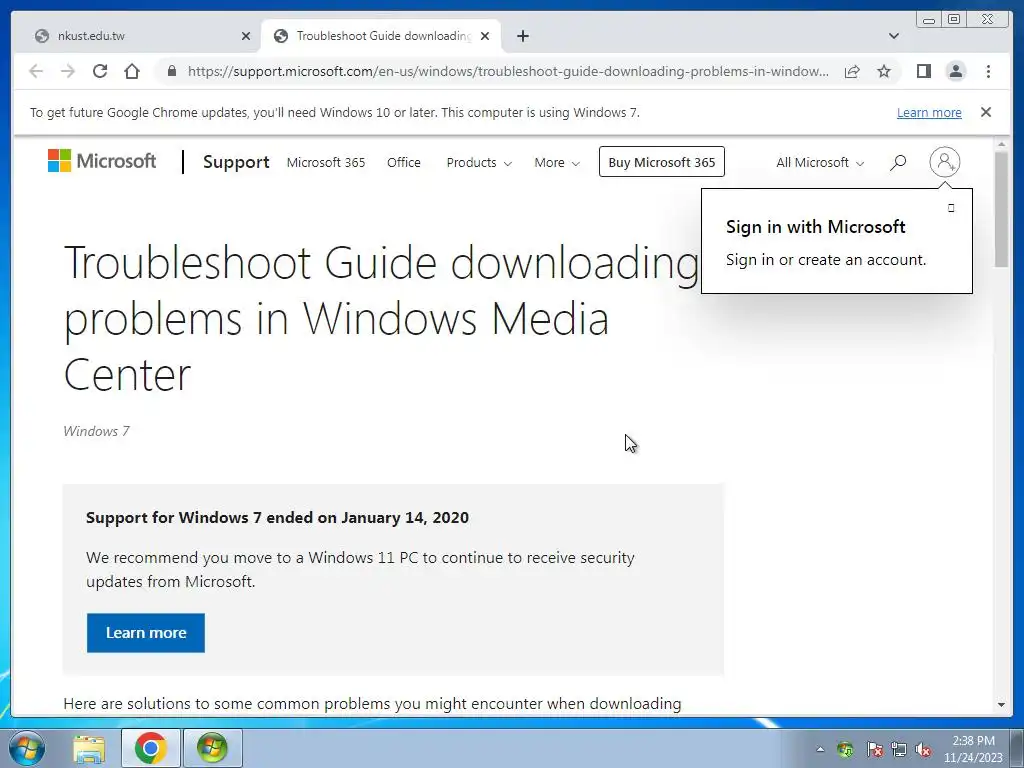Screen dimensions: 1024x768
Task: Open a new tab with plus button
Action: click(x=522, y=36)
